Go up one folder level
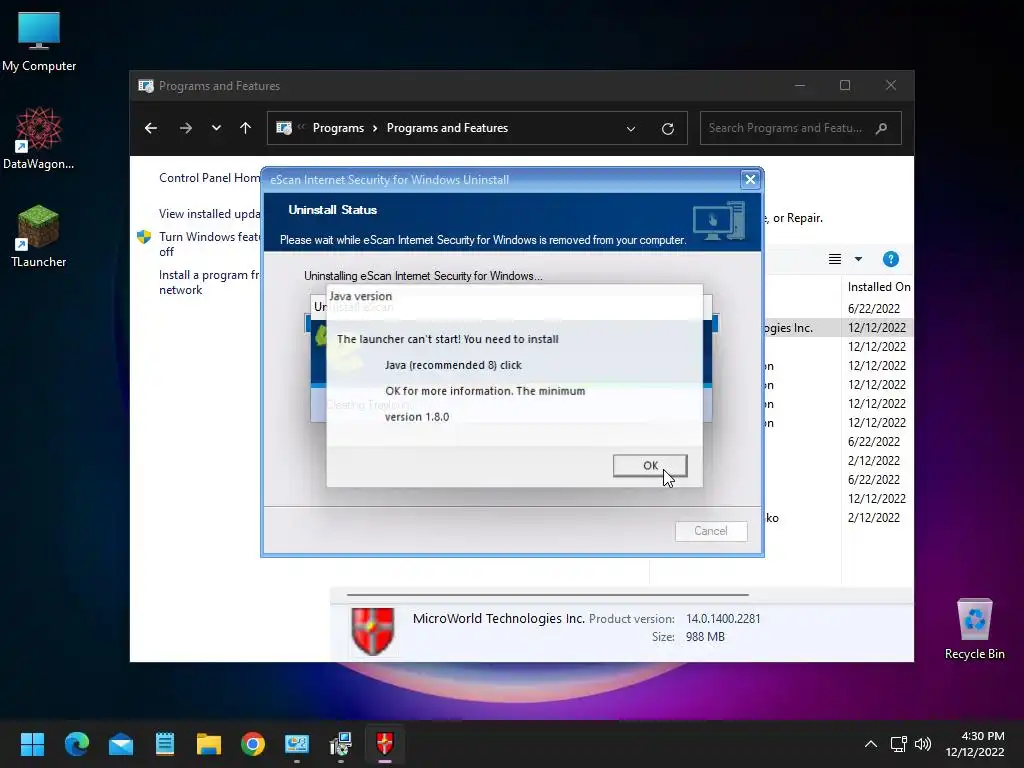The height and width of the screenshot is (768, 1024). click(245, 128)
